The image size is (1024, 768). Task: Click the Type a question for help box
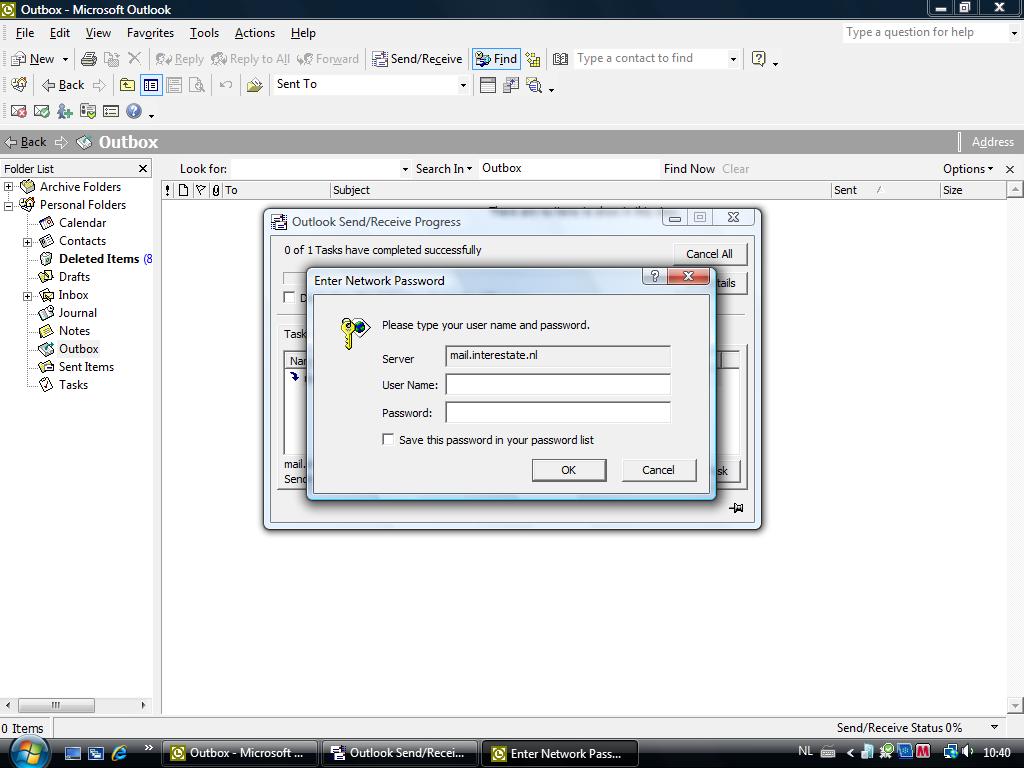tap(924, 33)
